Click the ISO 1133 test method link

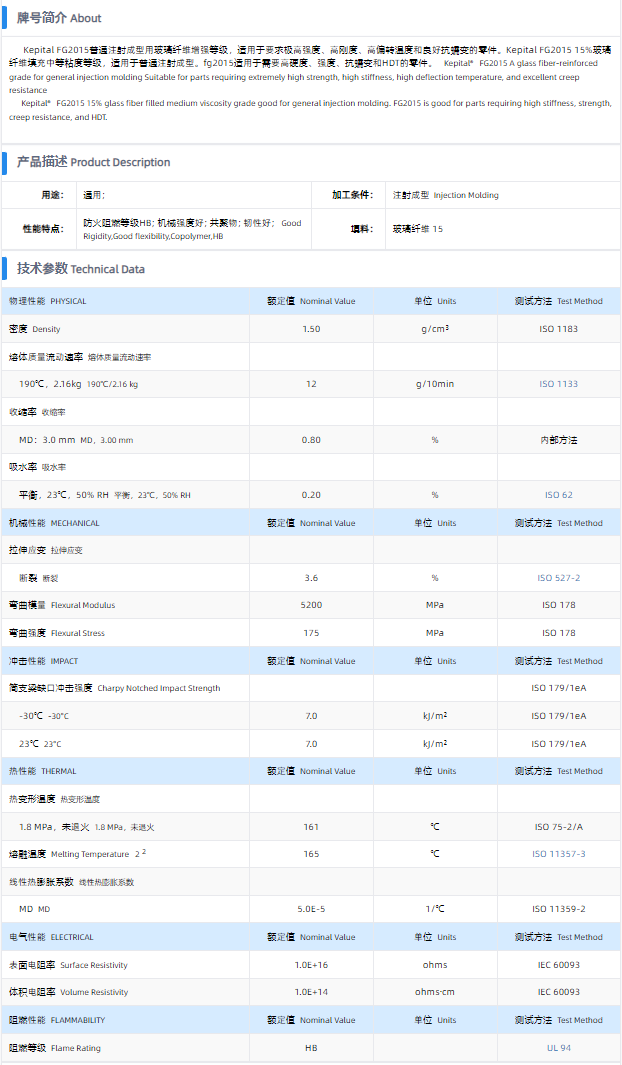pyautogui.click(x=558, y=384)
